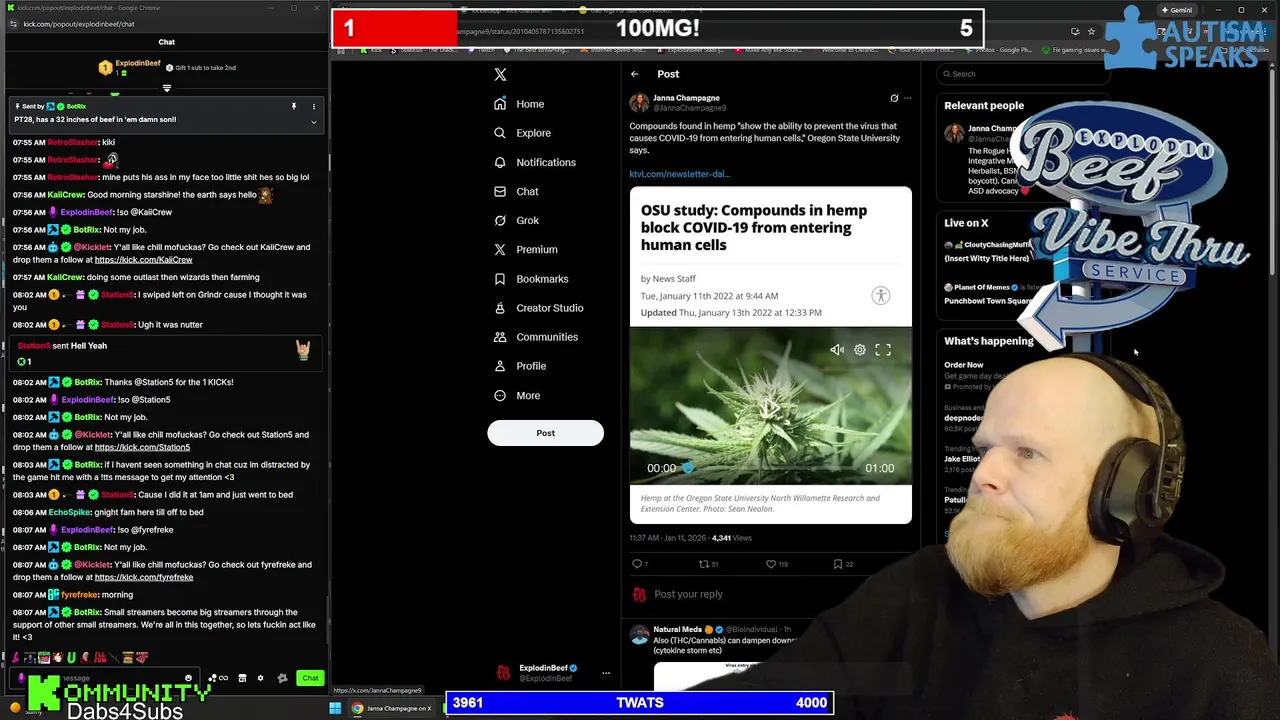Viewport: 1280px width, 720px height.
Task: Open ExplodinBeef account switcher menu
Action: [x=605, y=673]
